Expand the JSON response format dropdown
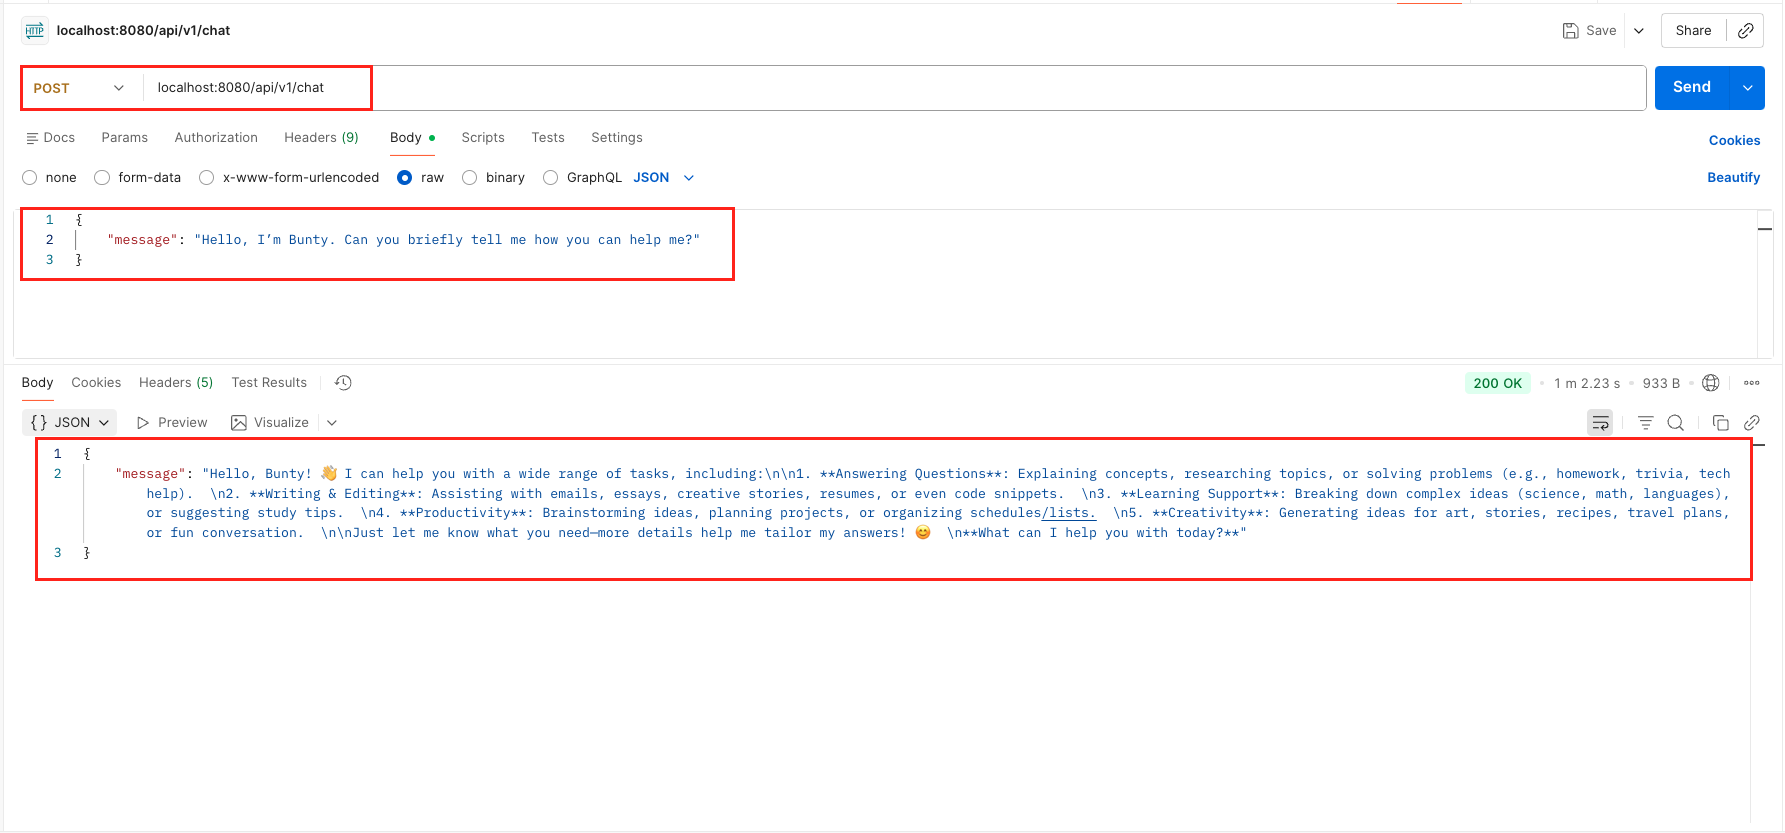Image resolution: width=1785 pixels, height=833 pixels. (x=70, y=423)
